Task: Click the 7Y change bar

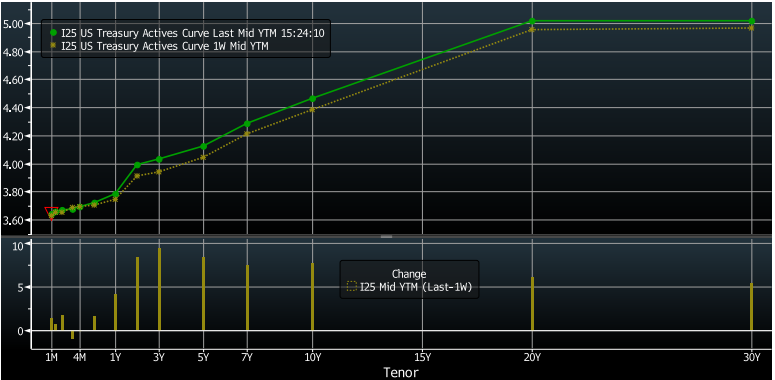Action: (247, 297)
